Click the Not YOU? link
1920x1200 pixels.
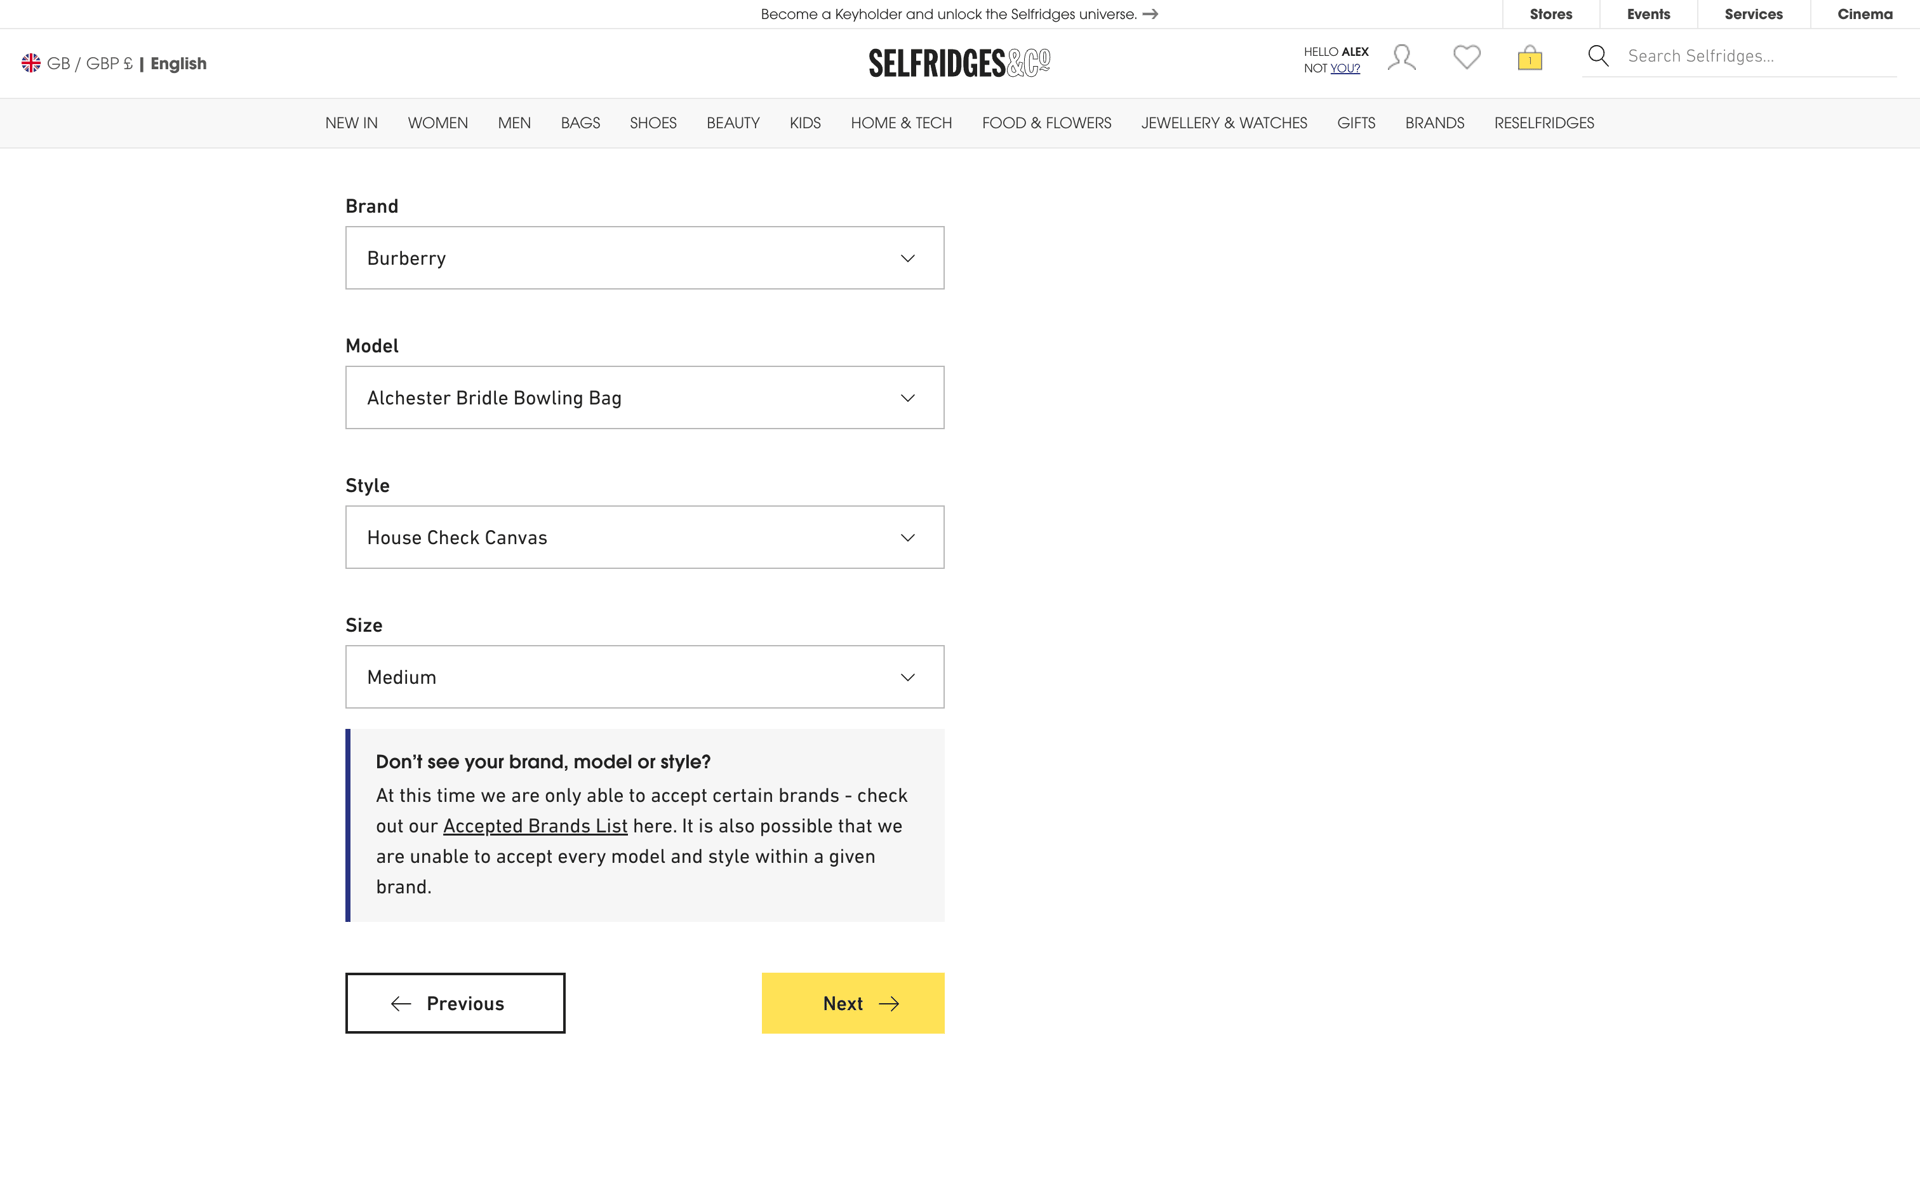coord(1344,69)
